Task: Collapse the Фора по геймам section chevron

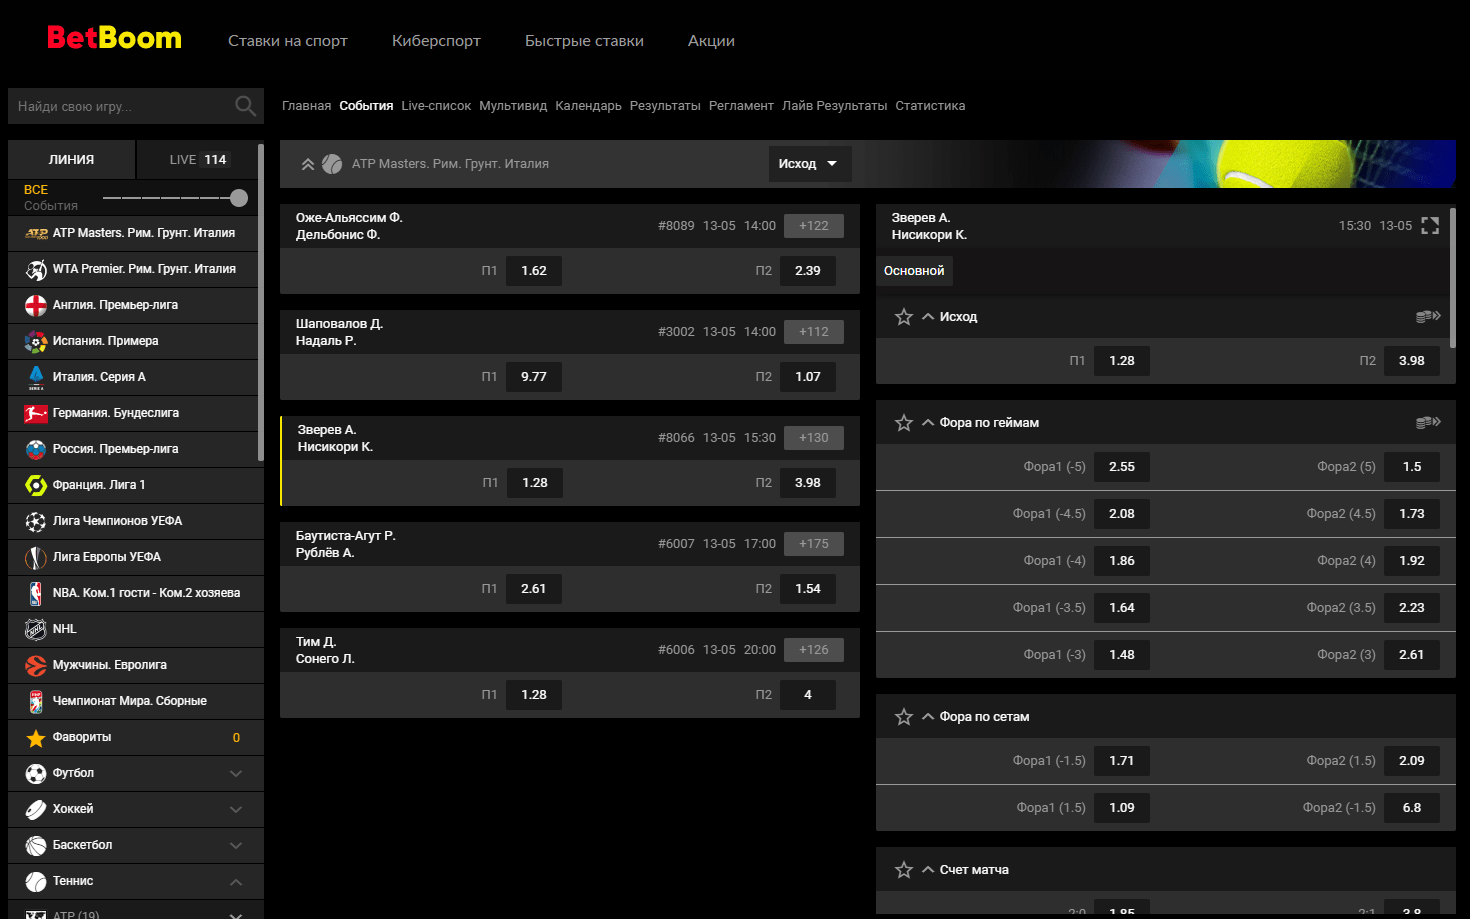Action: click(x=928, y=423)
